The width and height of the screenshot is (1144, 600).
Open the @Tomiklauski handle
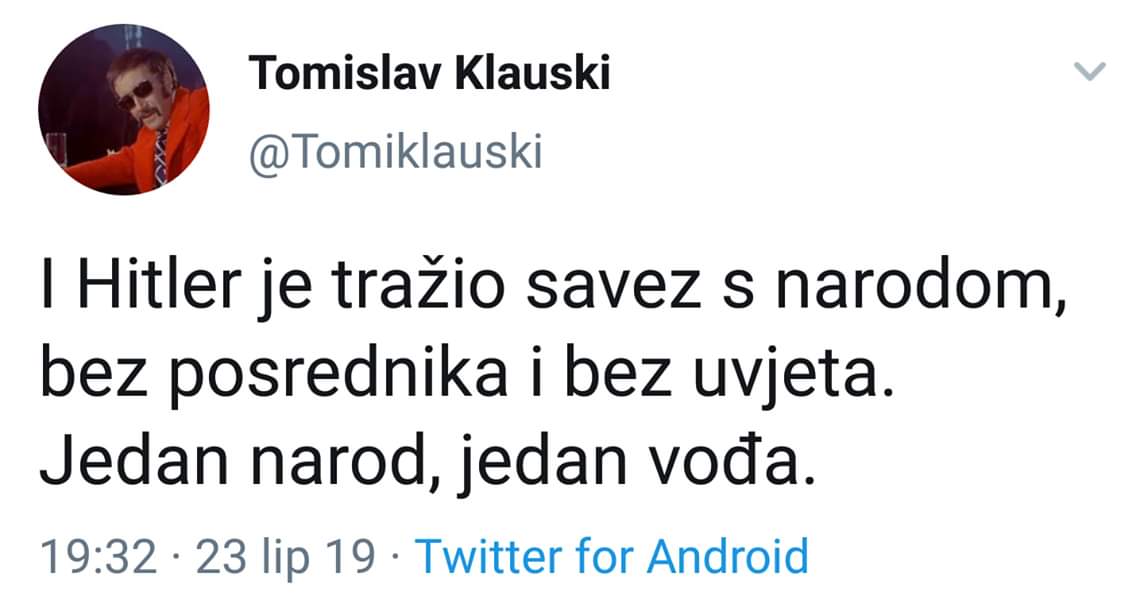coord(395,152)
